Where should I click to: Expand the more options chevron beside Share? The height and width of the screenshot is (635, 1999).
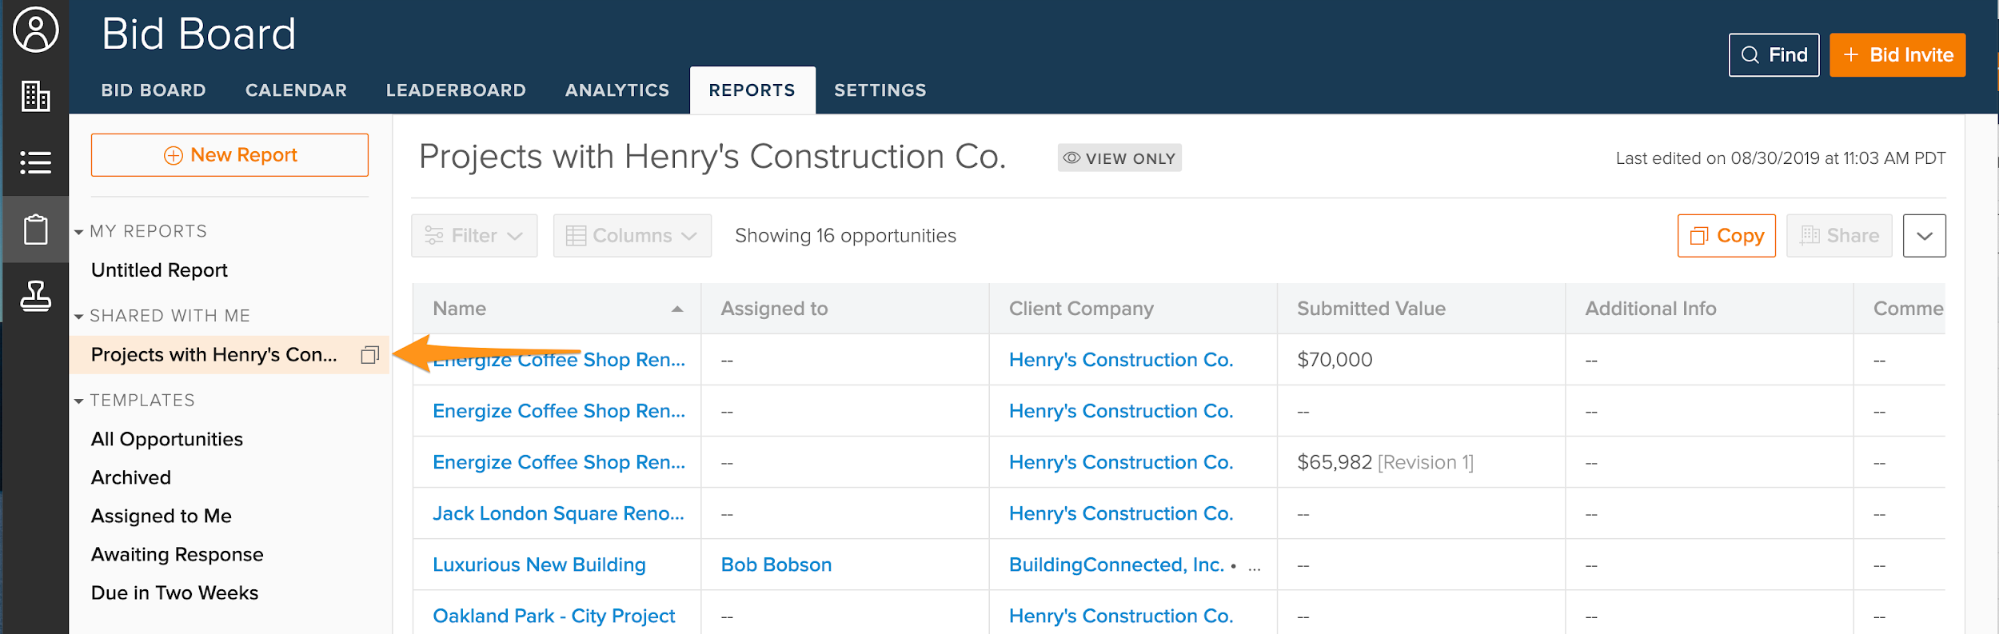(x=1923, y=236)
